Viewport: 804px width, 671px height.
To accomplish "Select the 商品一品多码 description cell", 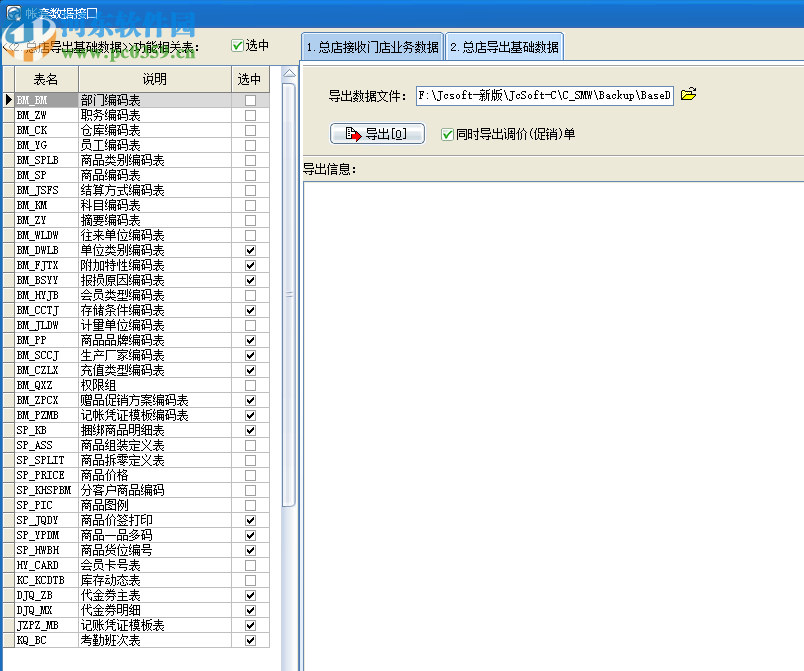I will point(155,535).
